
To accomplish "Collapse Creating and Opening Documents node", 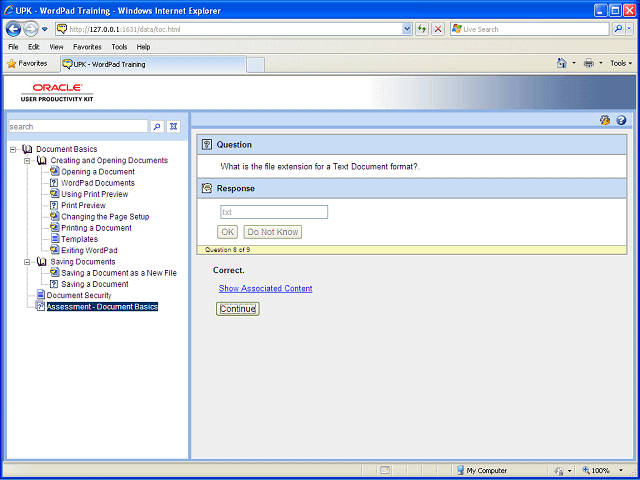I will pyautogui.click(x=27, y=161).
